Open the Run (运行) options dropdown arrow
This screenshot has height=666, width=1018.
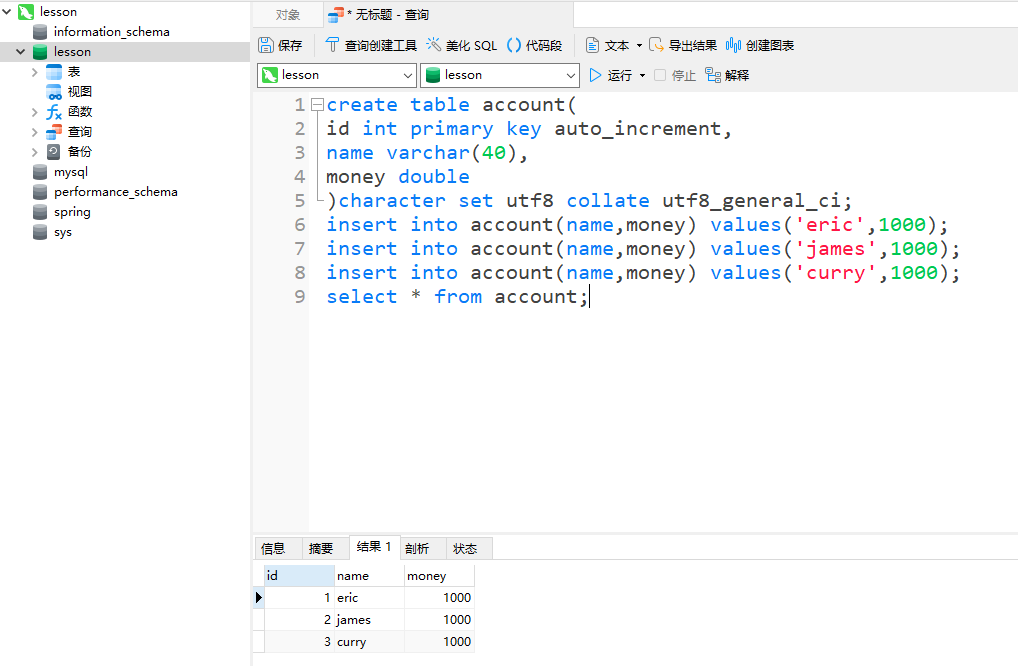643,75
